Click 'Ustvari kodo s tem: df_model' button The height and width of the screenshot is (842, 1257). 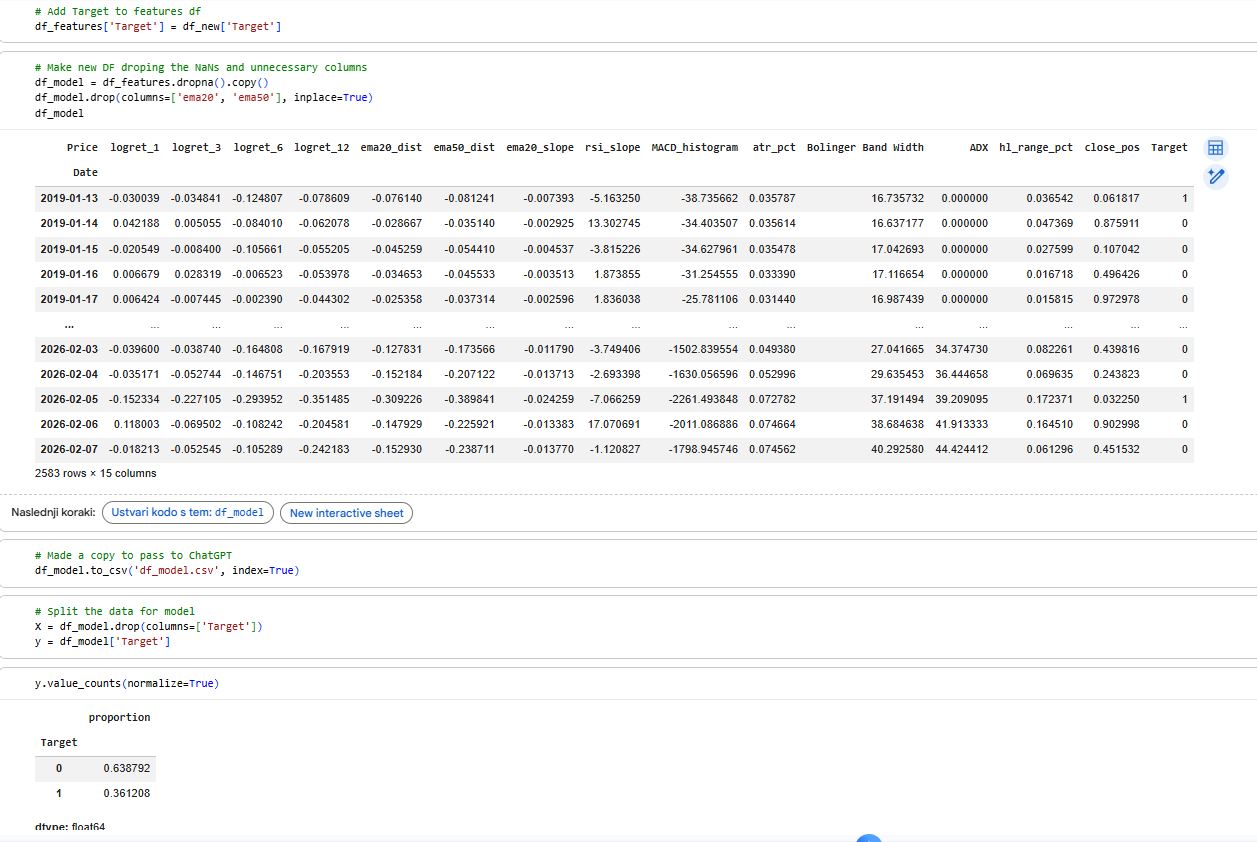pyautogui.click(x=187, y=513)
